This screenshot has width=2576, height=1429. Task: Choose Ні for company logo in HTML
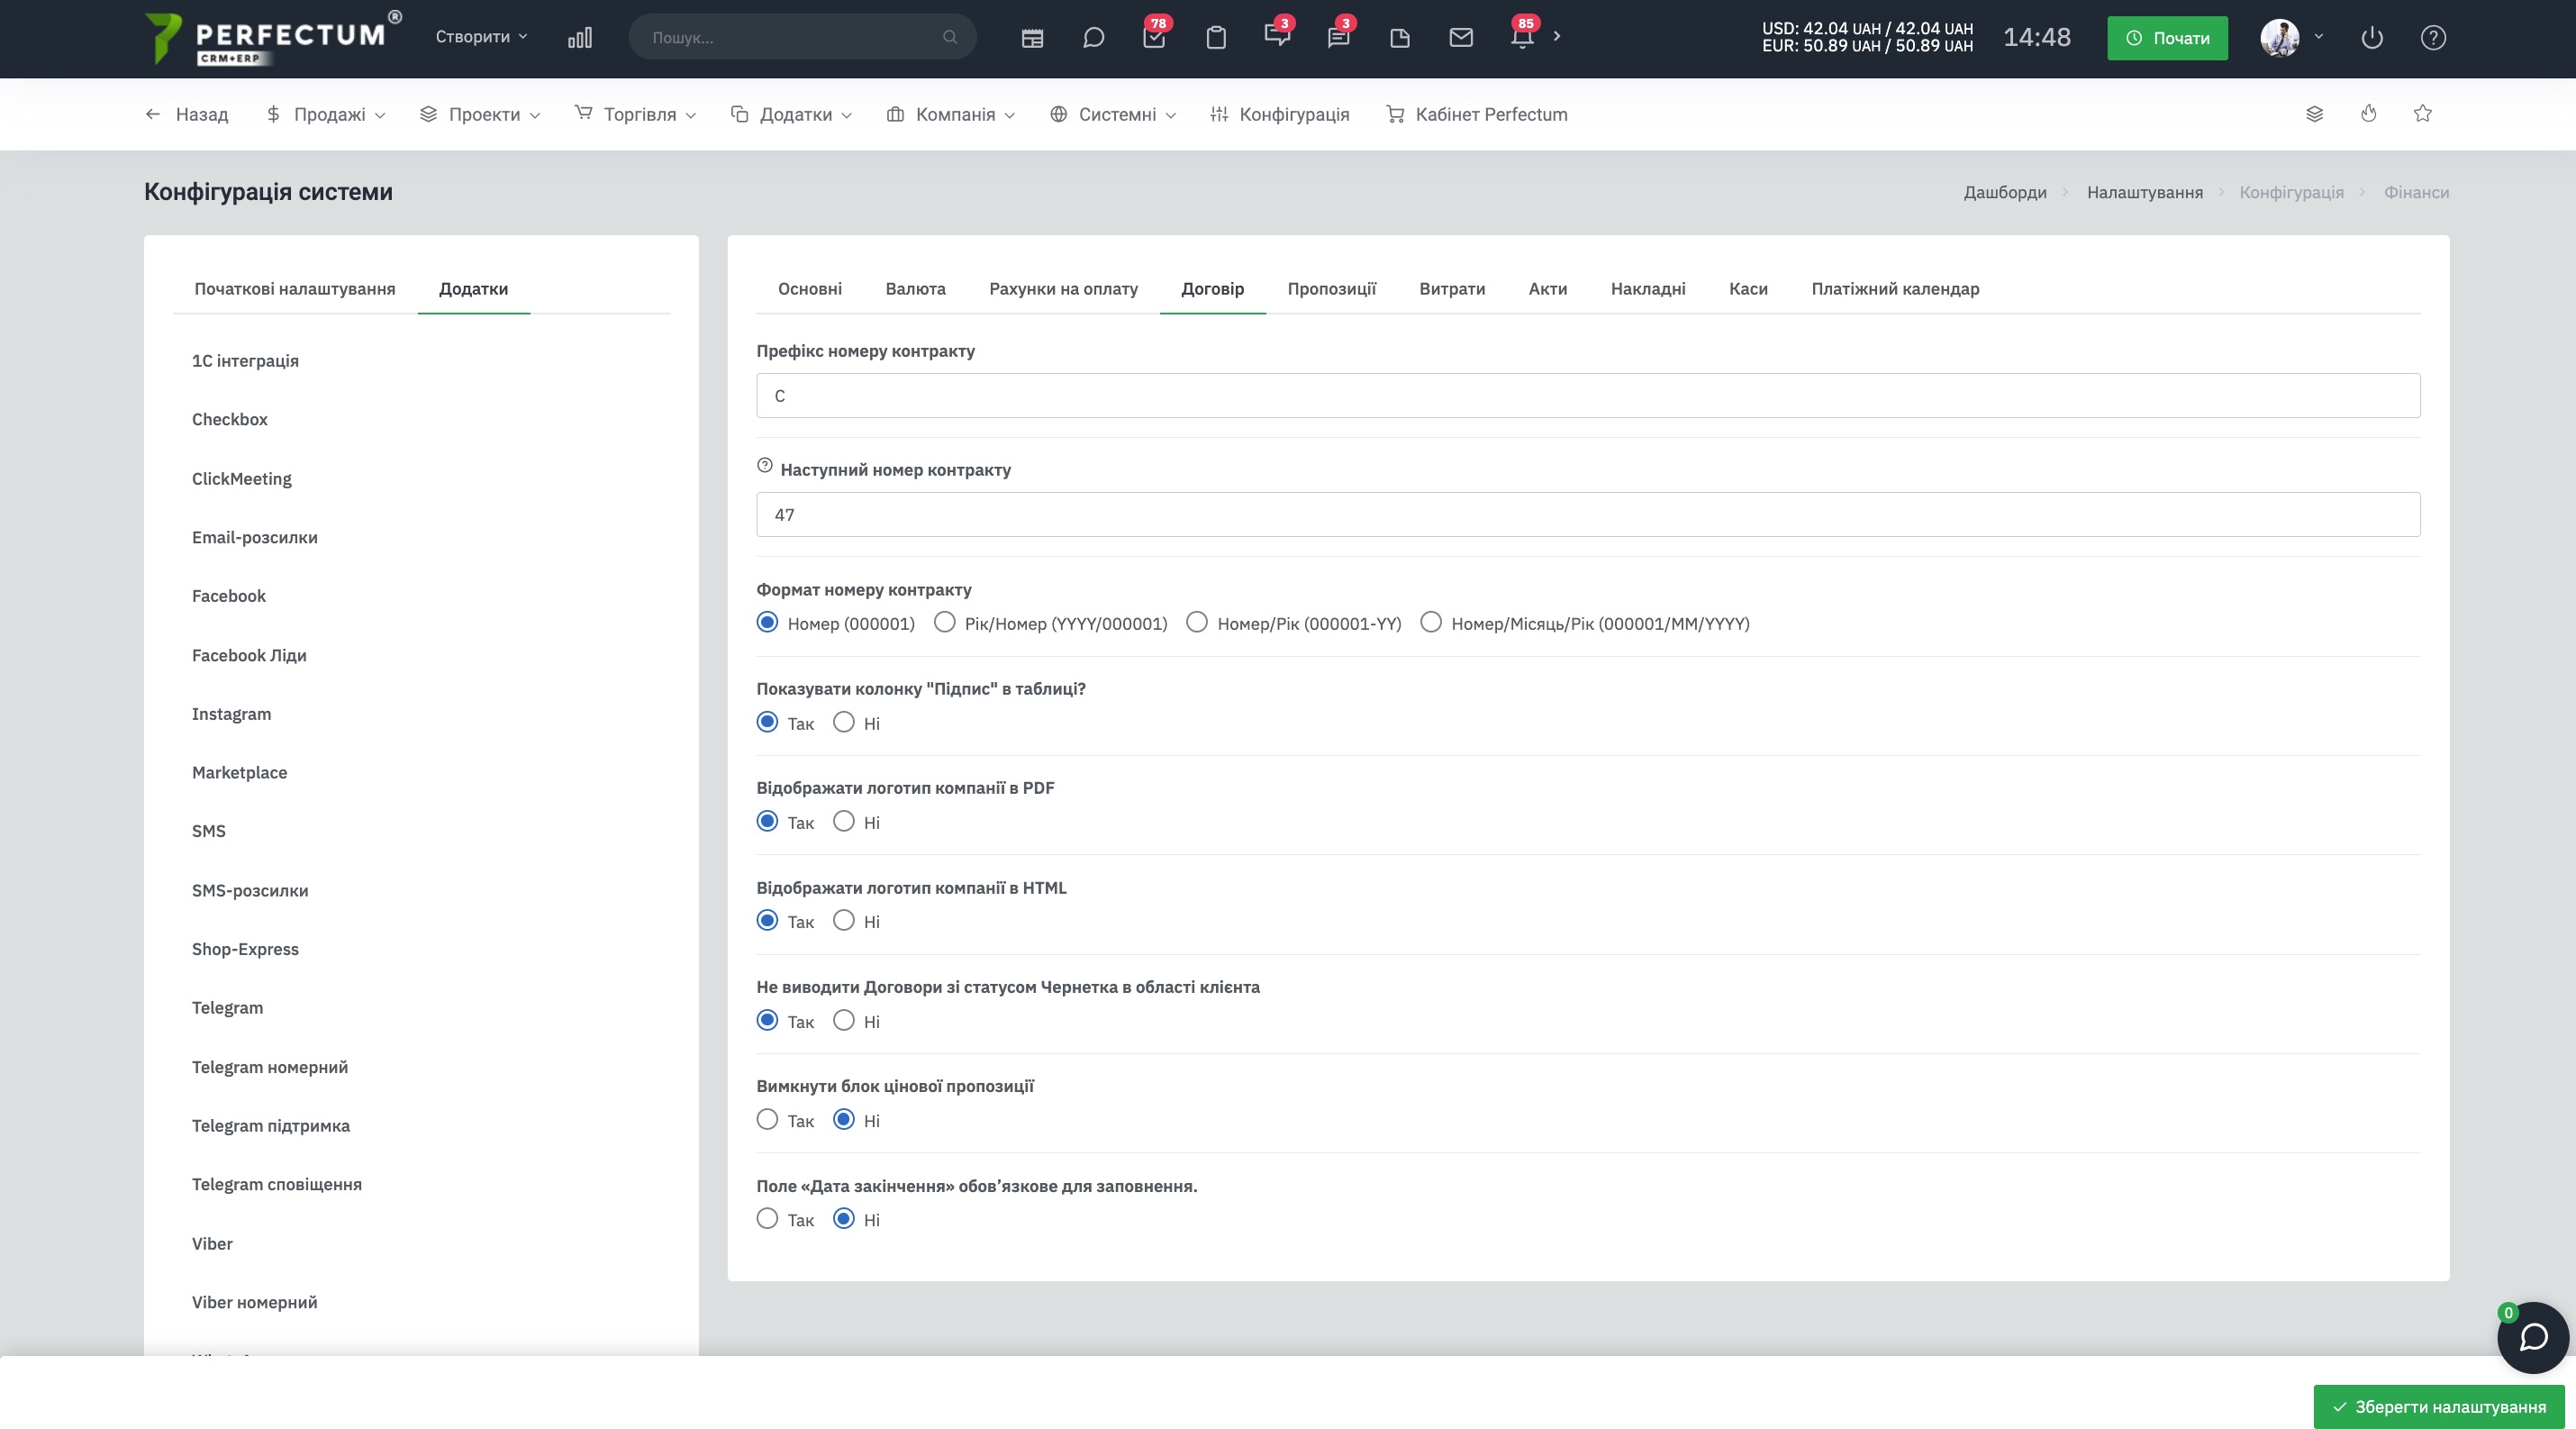pos(844,921)
